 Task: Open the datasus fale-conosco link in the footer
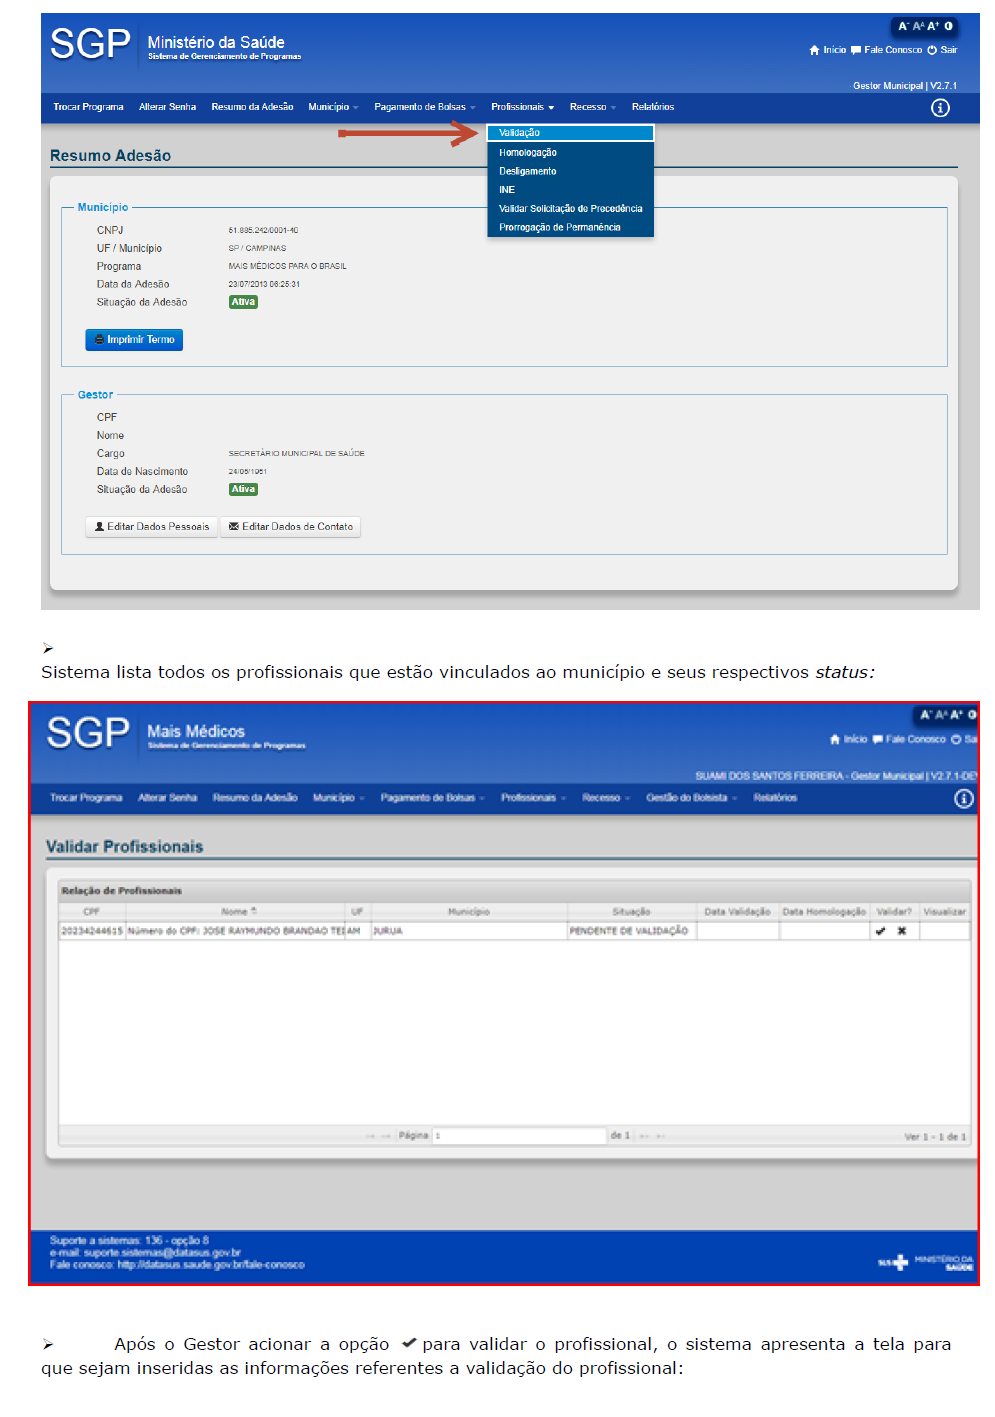click(x=211, y=1265)
